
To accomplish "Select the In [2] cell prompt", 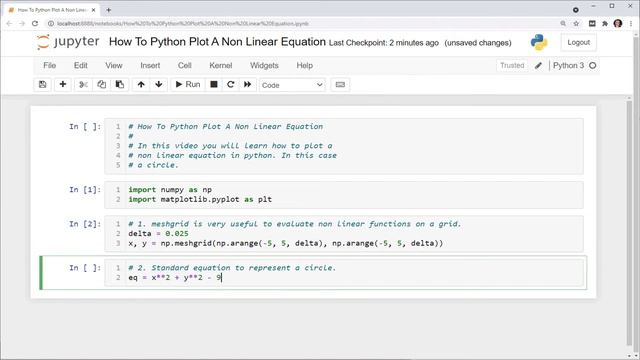I will tap(85, 224).
